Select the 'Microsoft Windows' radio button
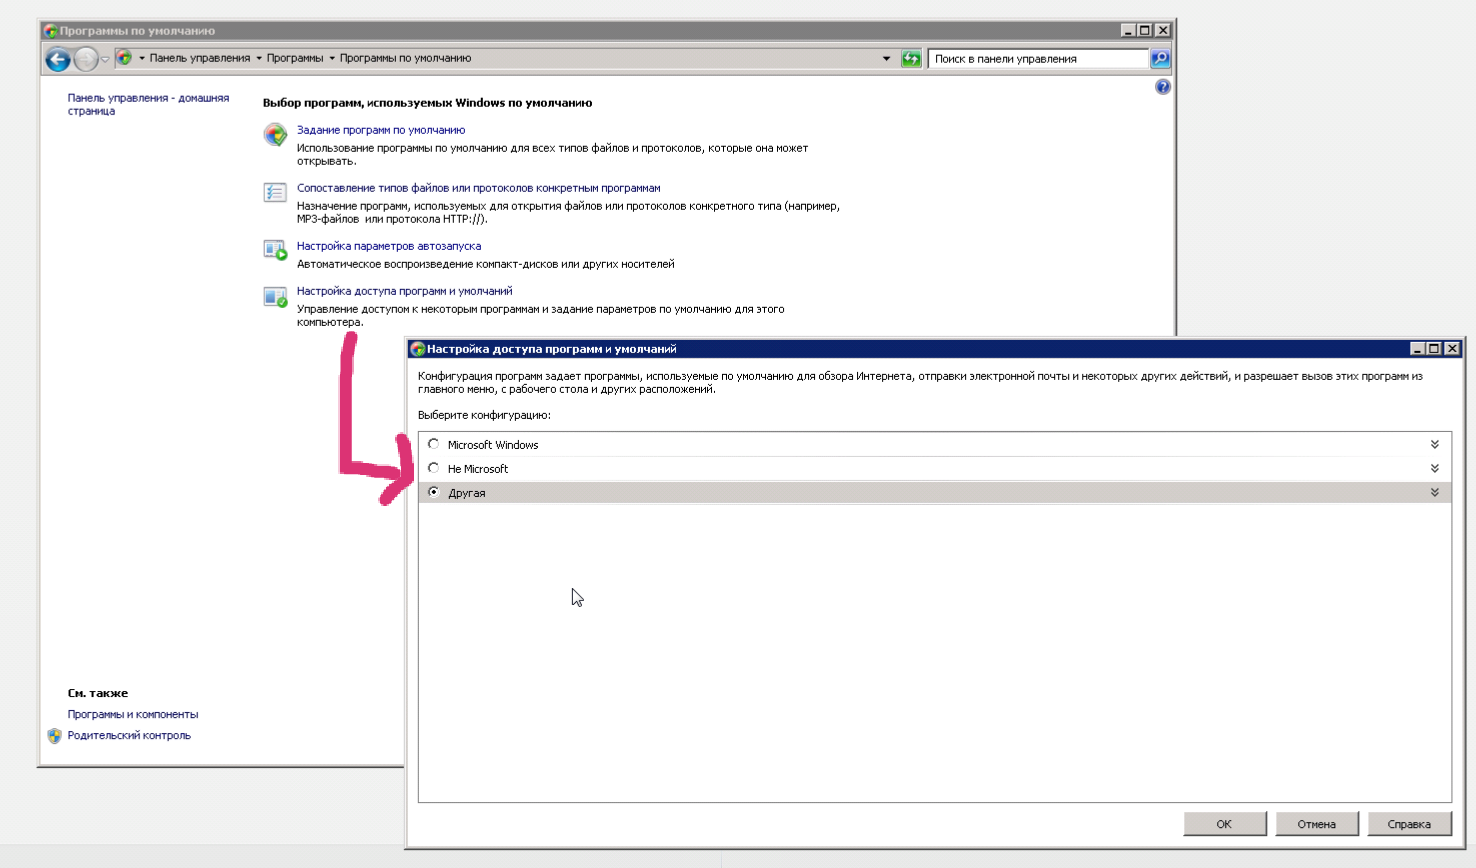This screenshot has width=1476, height=868. click(x=433, y=444)
